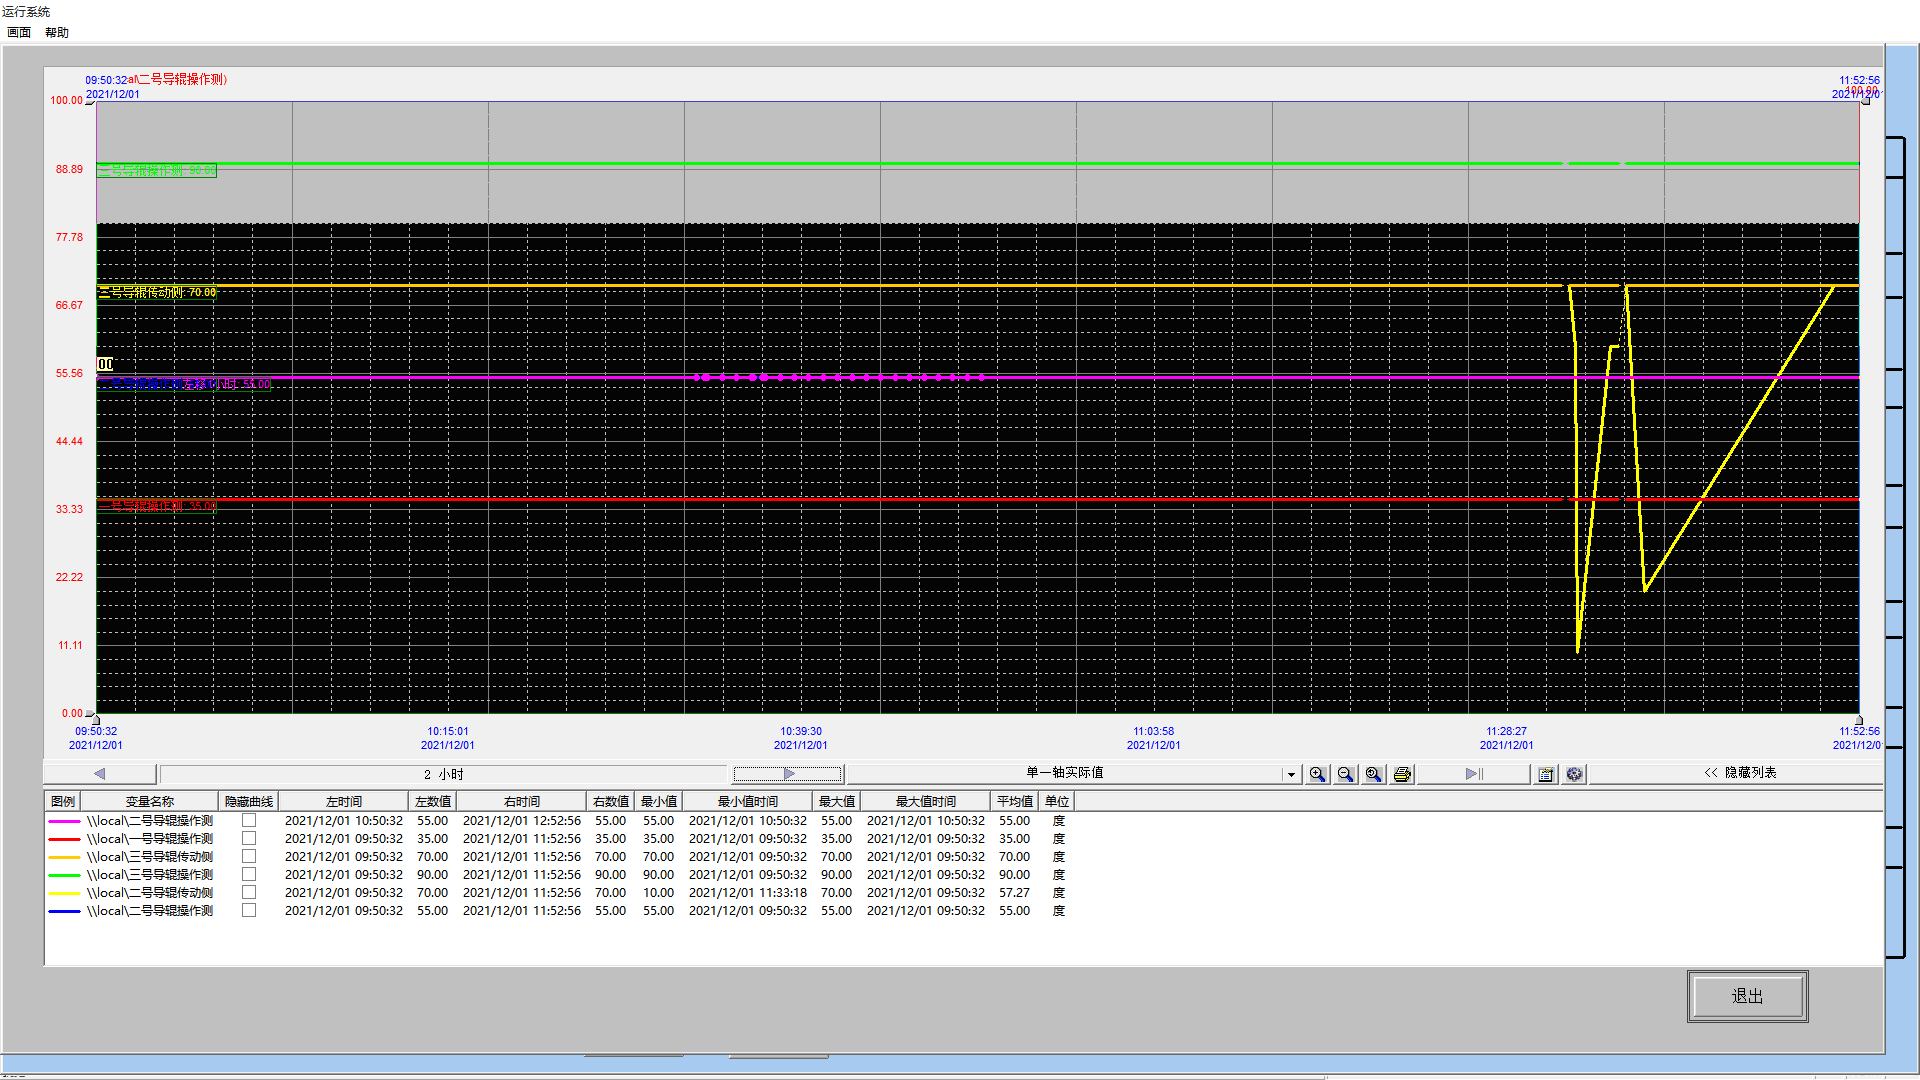Click the 09:50:32 left time cursor marker
Image resolution: width=1920 pixels, height=1080 pixels.
(95, 719)
